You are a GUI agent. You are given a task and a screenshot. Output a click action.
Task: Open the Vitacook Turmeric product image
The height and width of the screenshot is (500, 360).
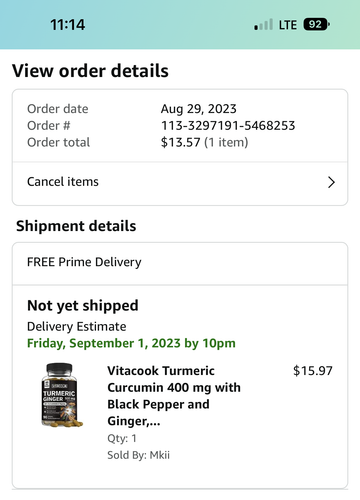point(62,395)
